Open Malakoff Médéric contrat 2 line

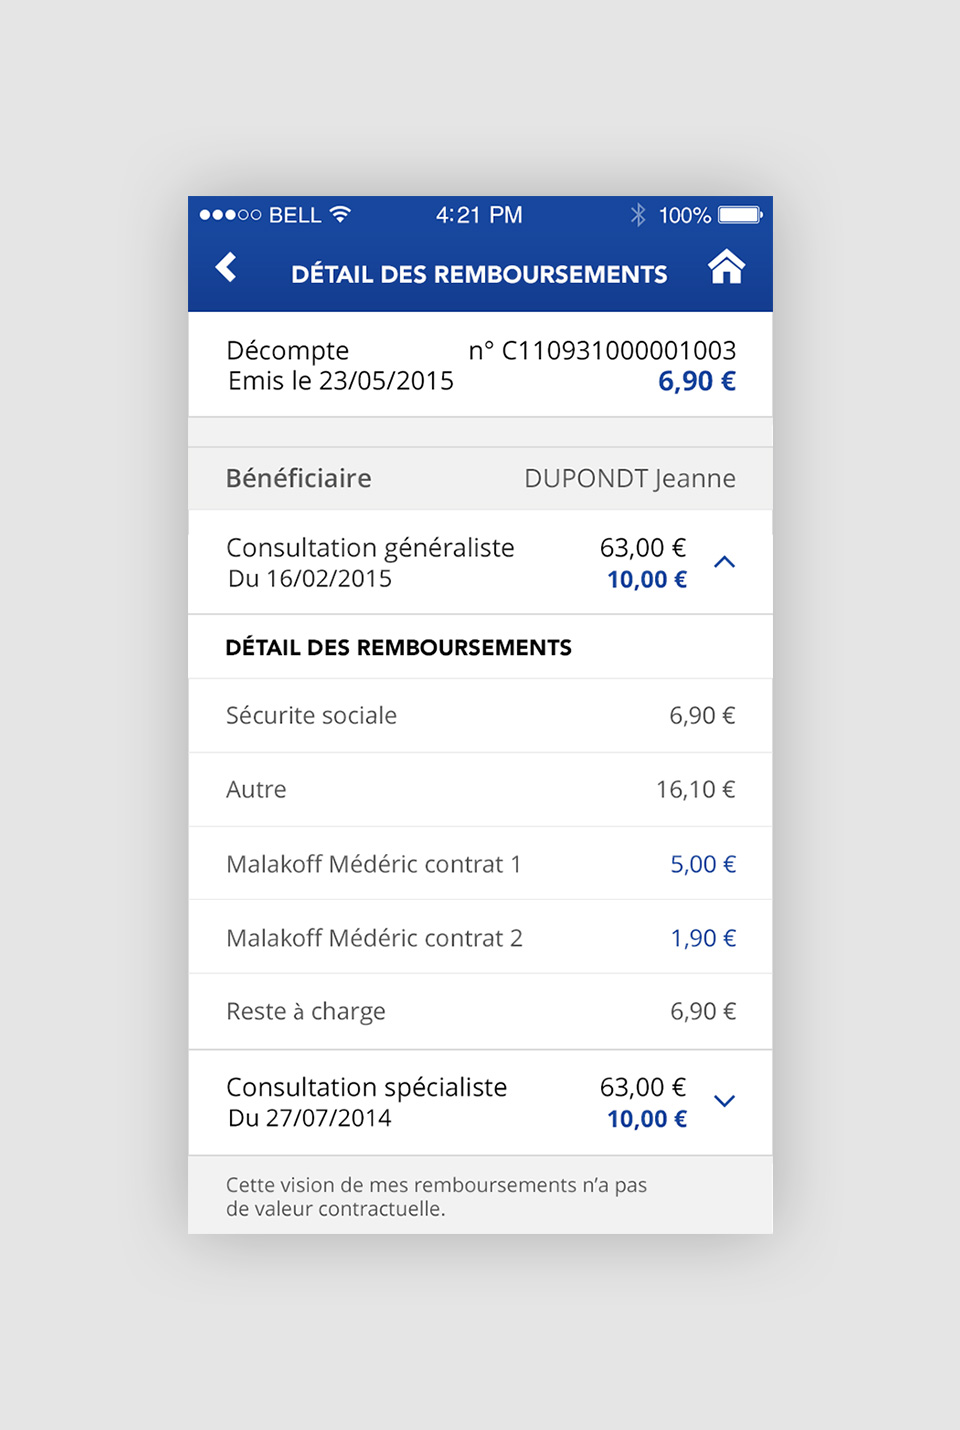coord(480,938)
